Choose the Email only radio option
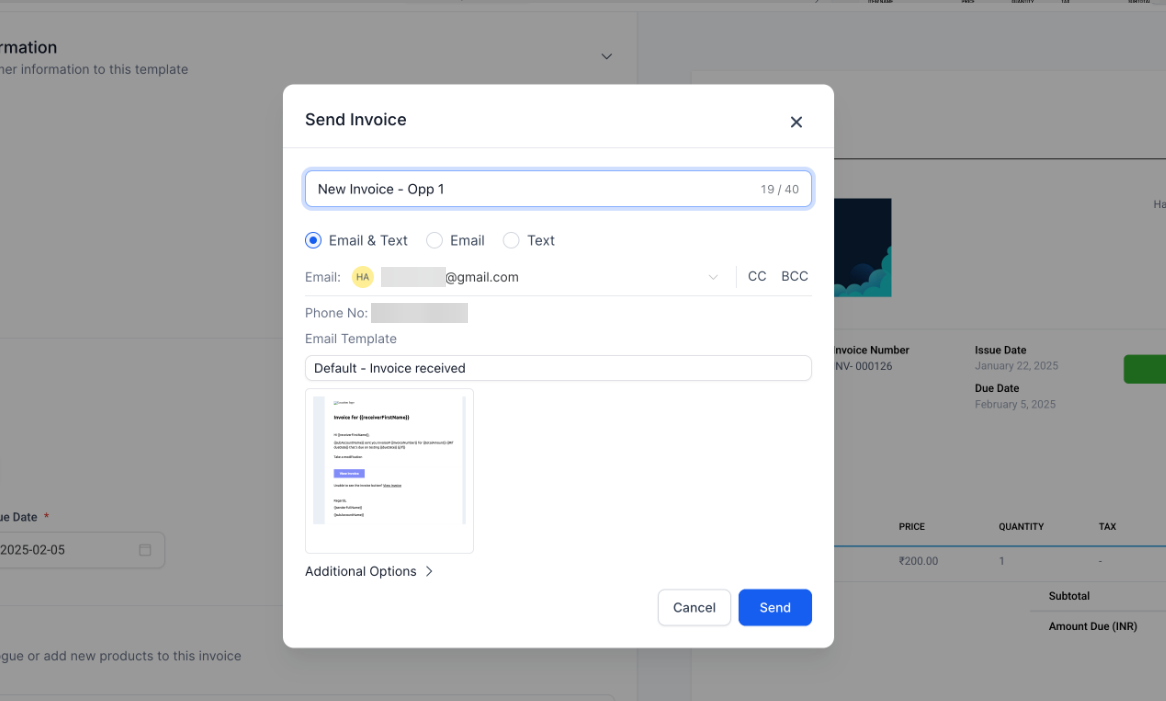 coord(434,240)
